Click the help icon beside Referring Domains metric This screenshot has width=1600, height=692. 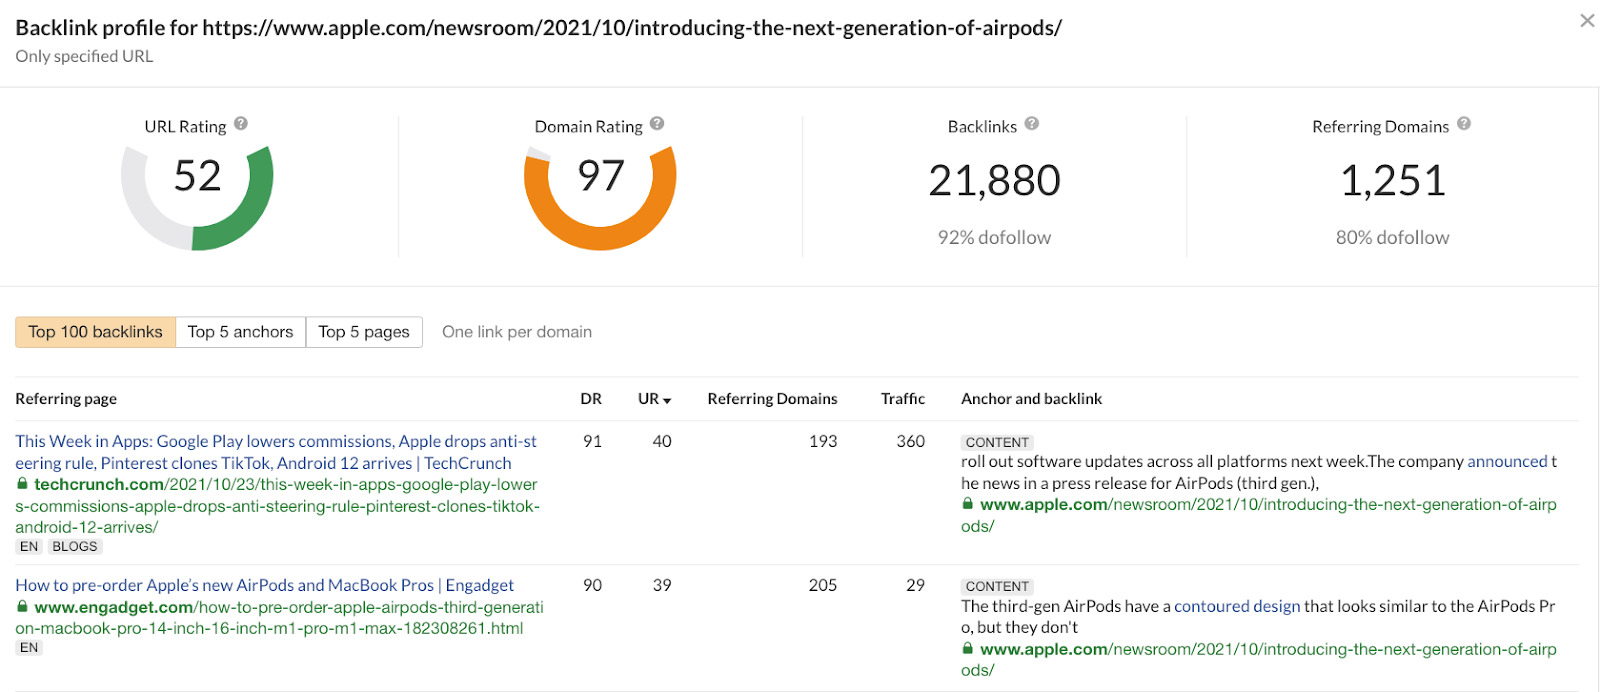[1464, 123]
